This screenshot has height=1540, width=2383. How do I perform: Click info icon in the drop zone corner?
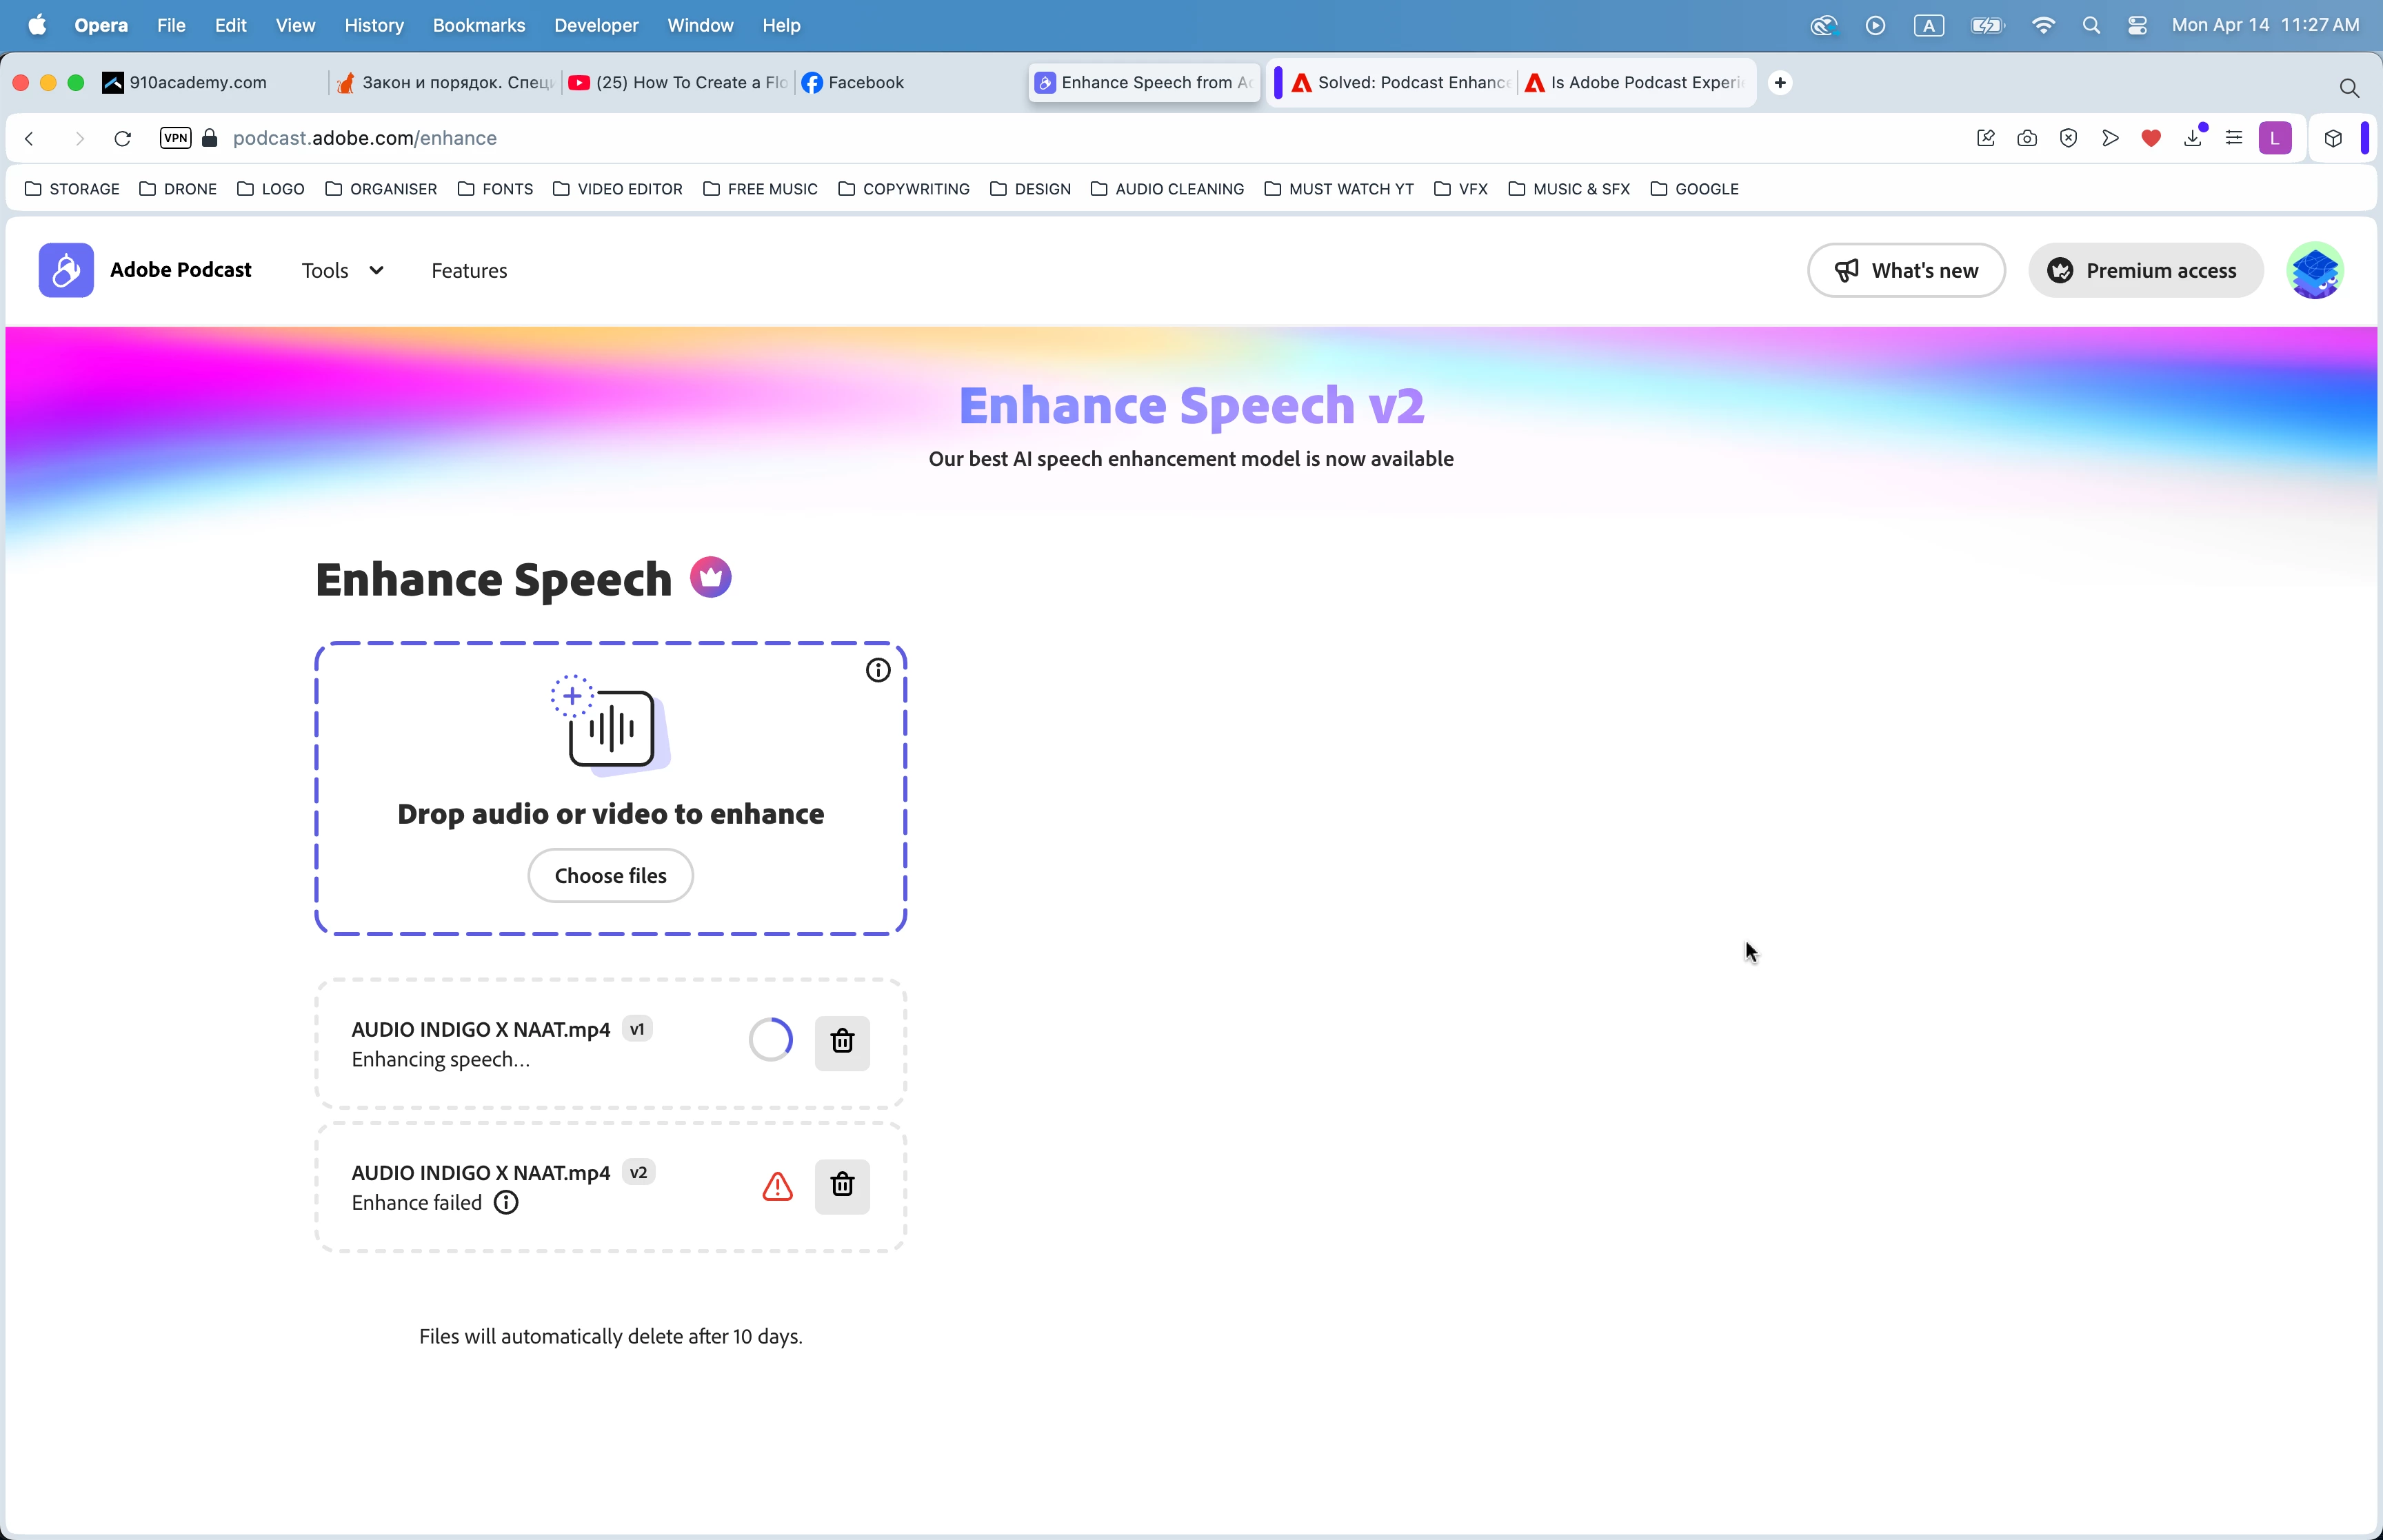(877, 671)
